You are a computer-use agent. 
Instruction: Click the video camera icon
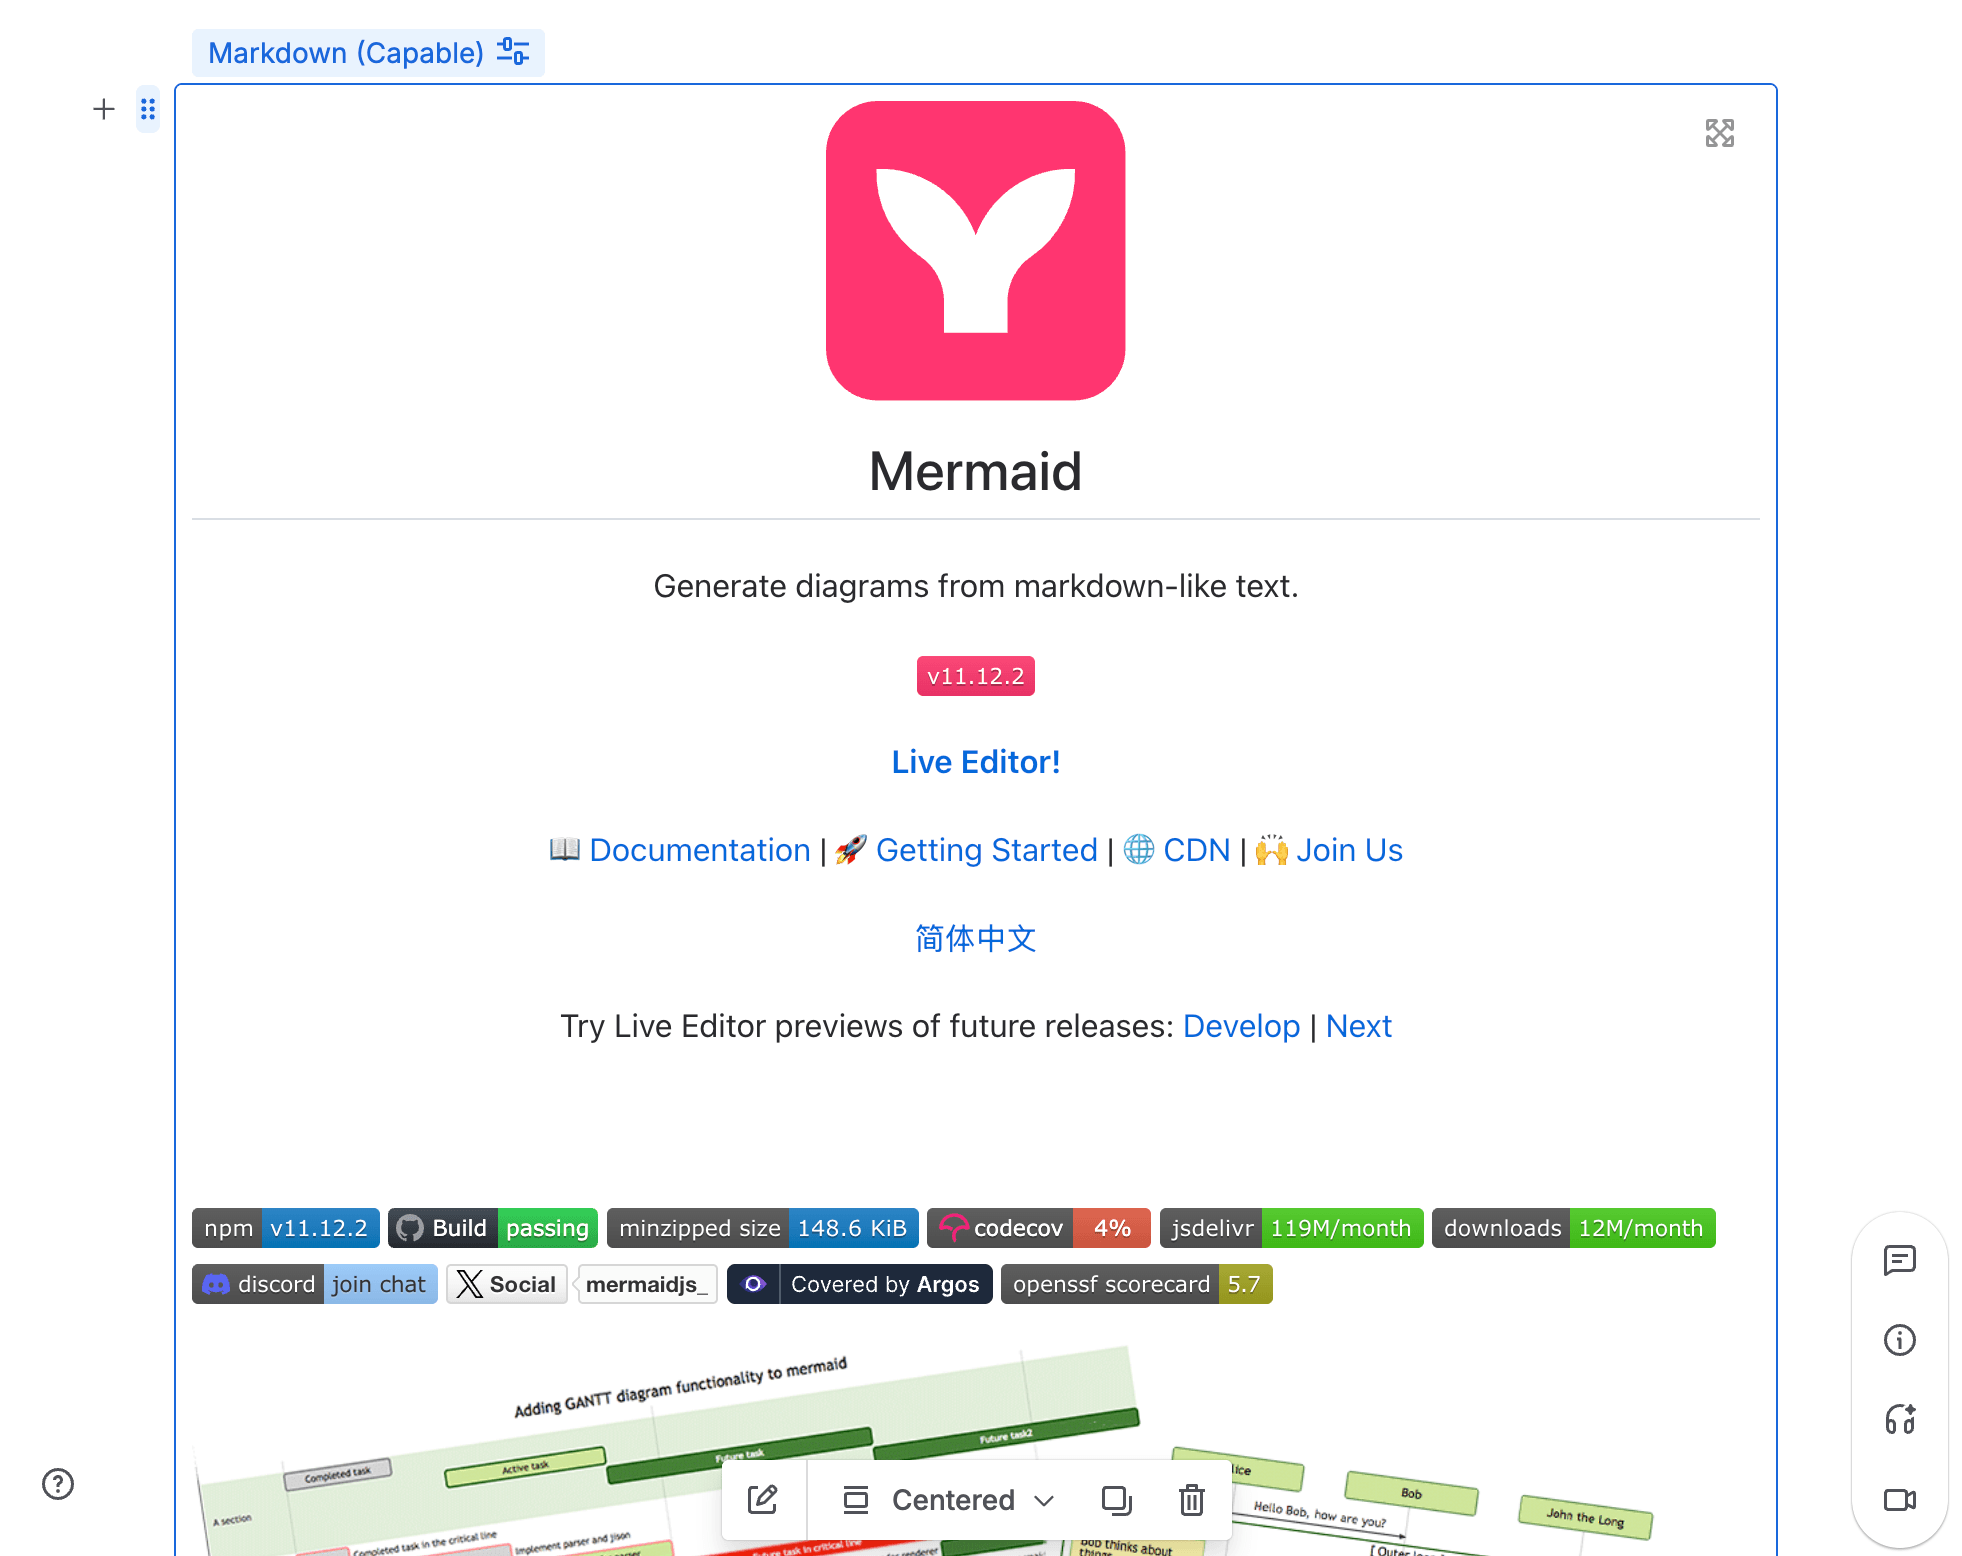coord(1899,1499)
